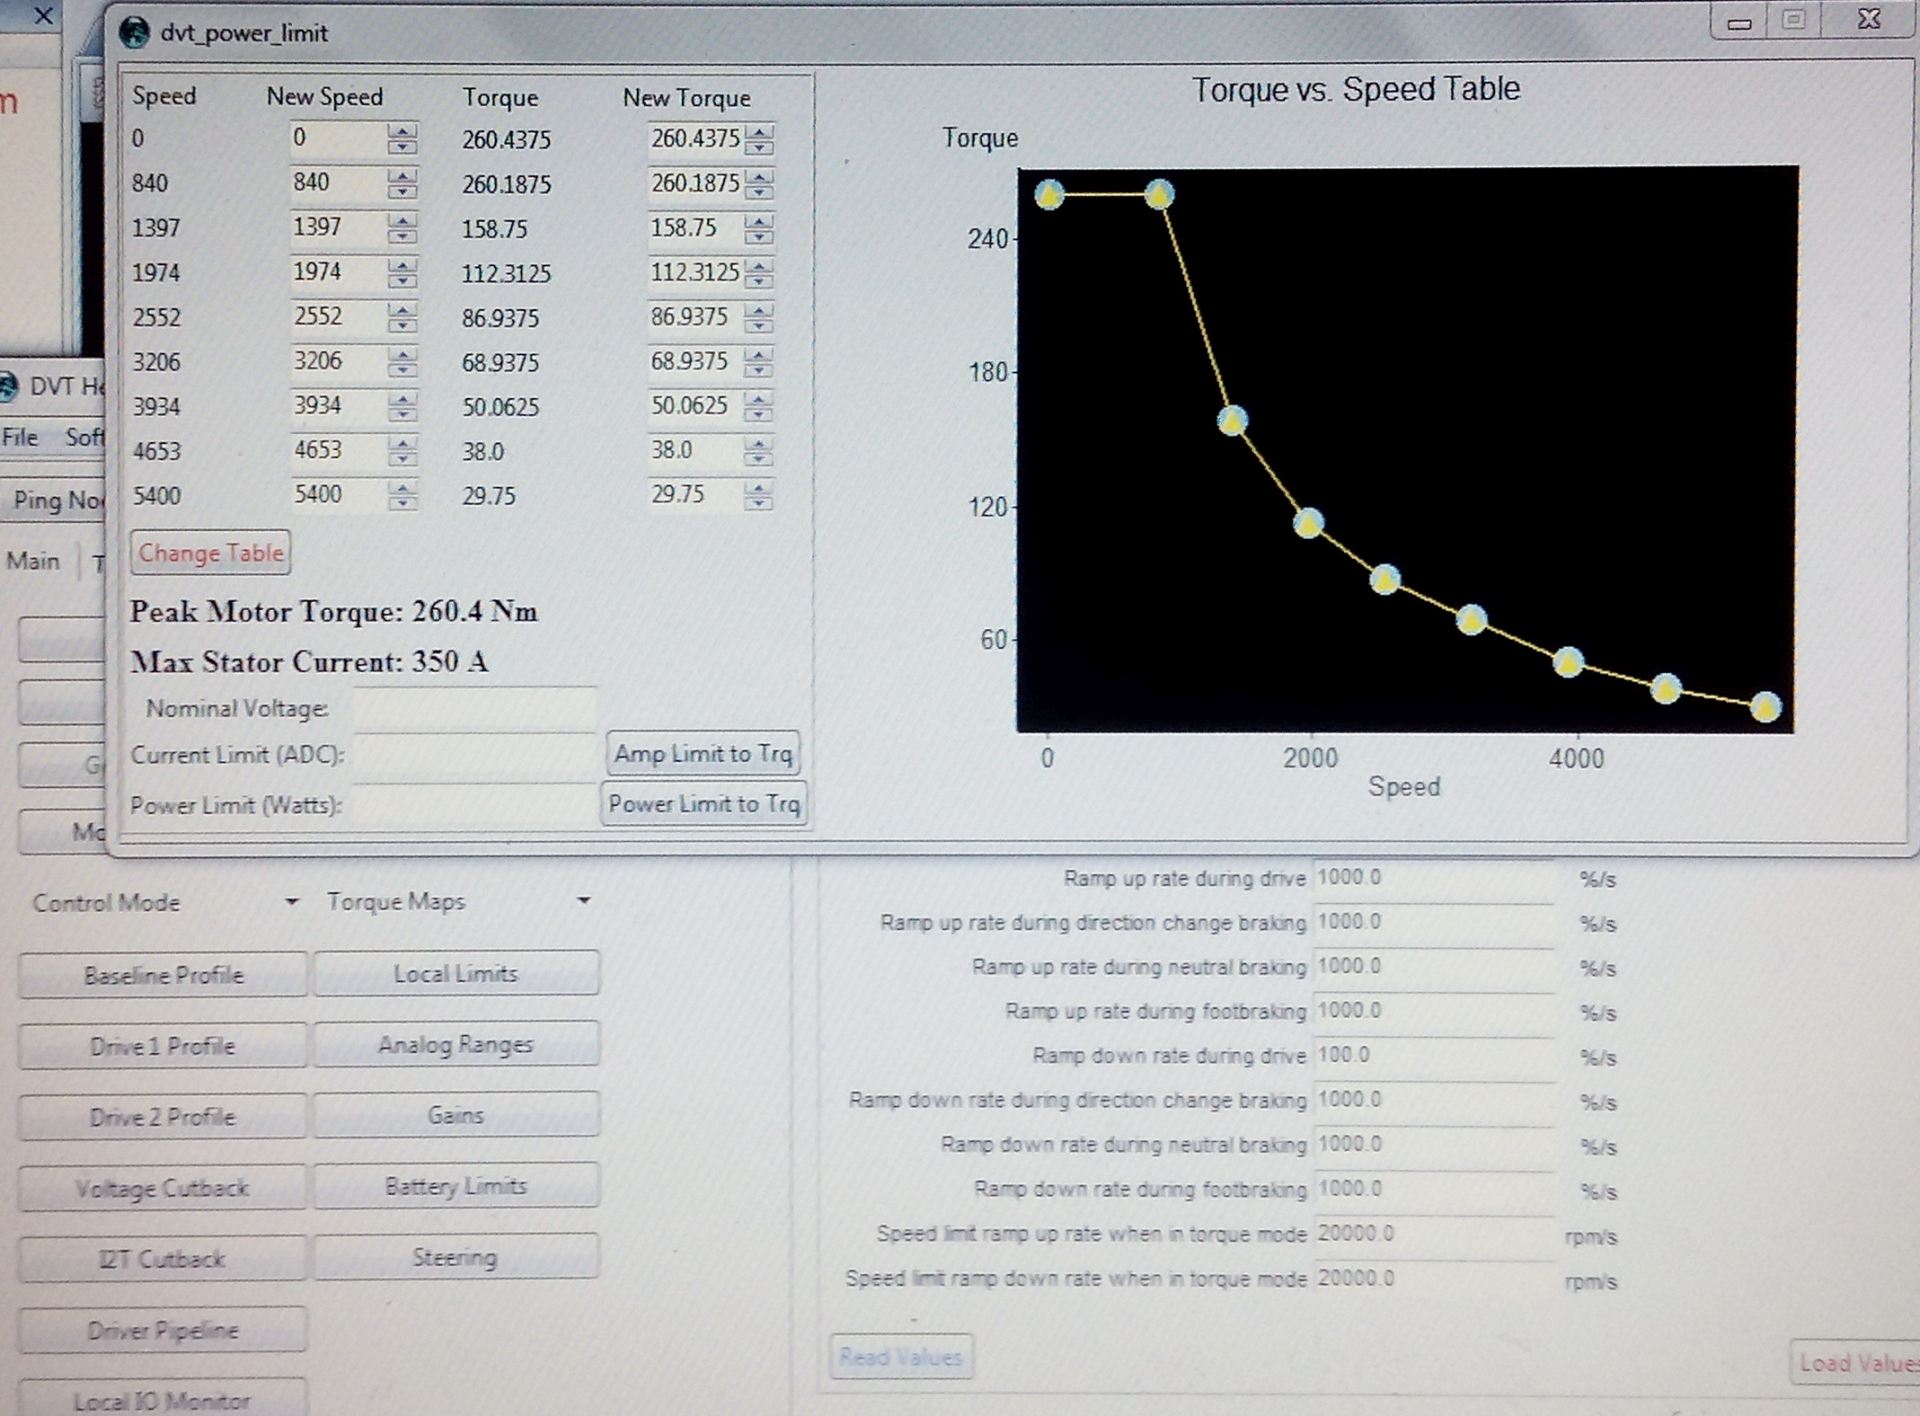Click the New Speed stepper for speed 3934

coord(402,407)
